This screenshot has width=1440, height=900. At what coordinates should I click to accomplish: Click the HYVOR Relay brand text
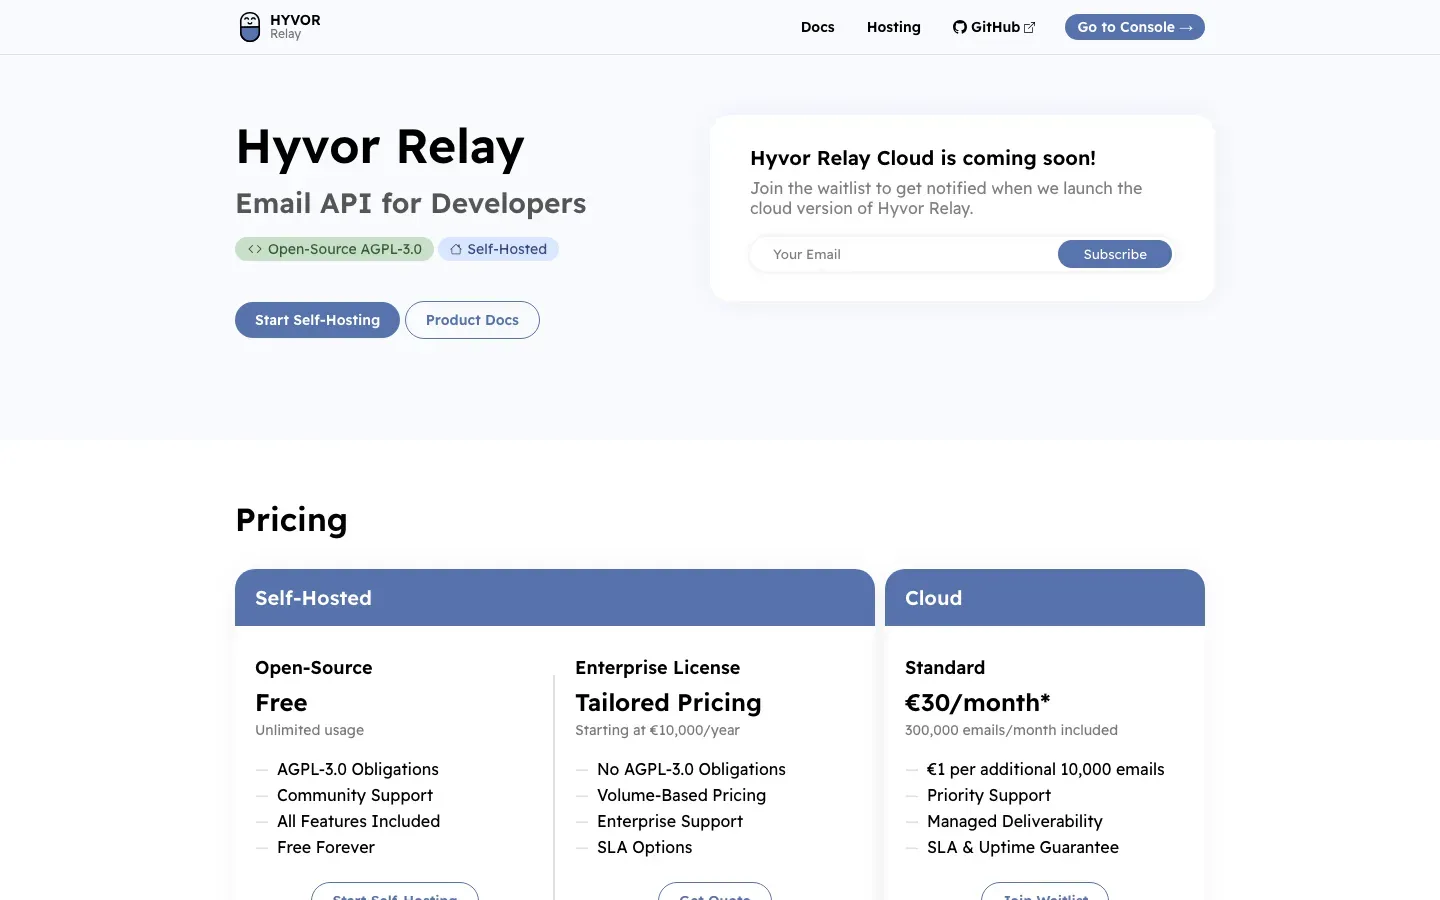click(x=295, y=27)
